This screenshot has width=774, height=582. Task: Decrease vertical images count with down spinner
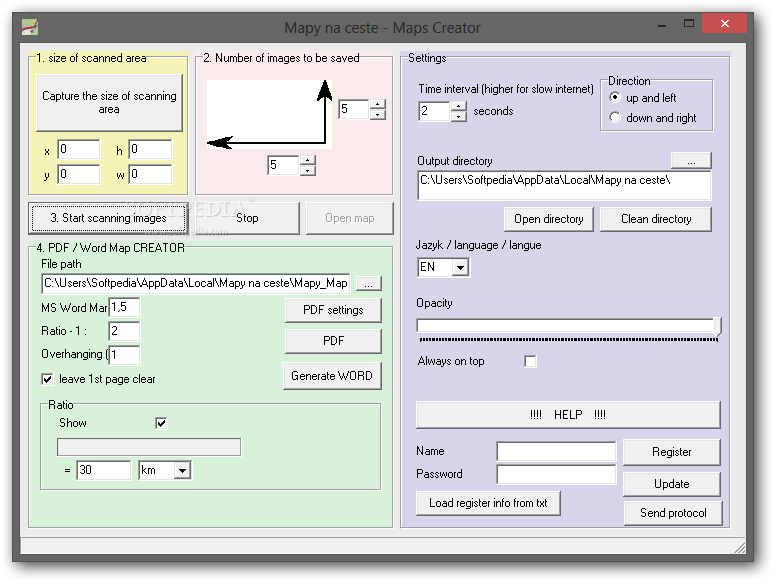point(378,115)
